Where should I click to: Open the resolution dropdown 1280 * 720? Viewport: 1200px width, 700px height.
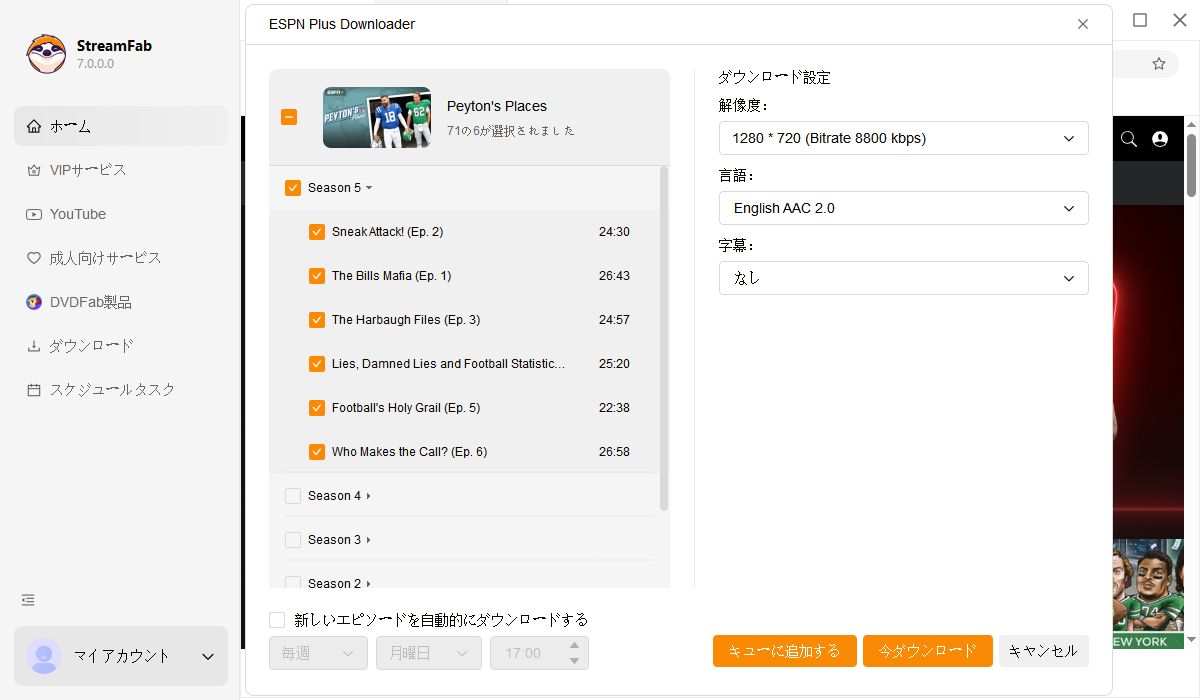(x=903, y=138)
